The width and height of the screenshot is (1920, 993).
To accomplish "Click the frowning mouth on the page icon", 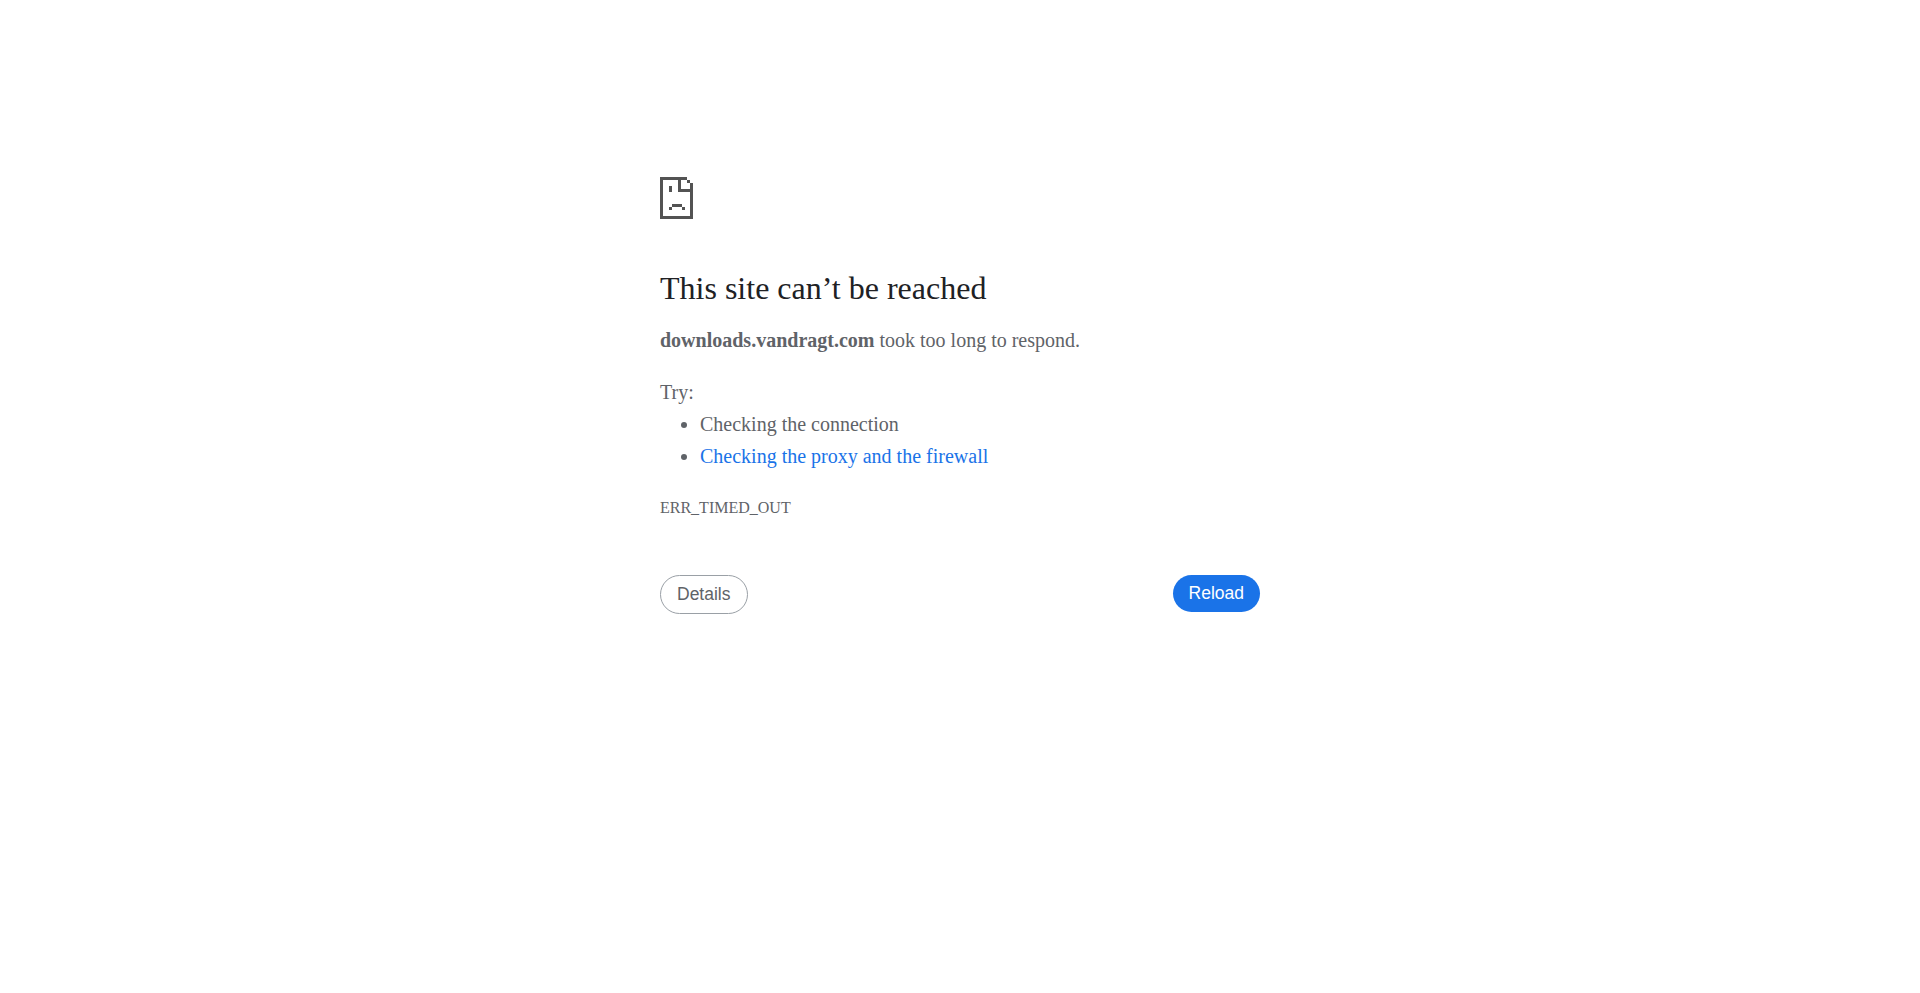I will [676, 206].
